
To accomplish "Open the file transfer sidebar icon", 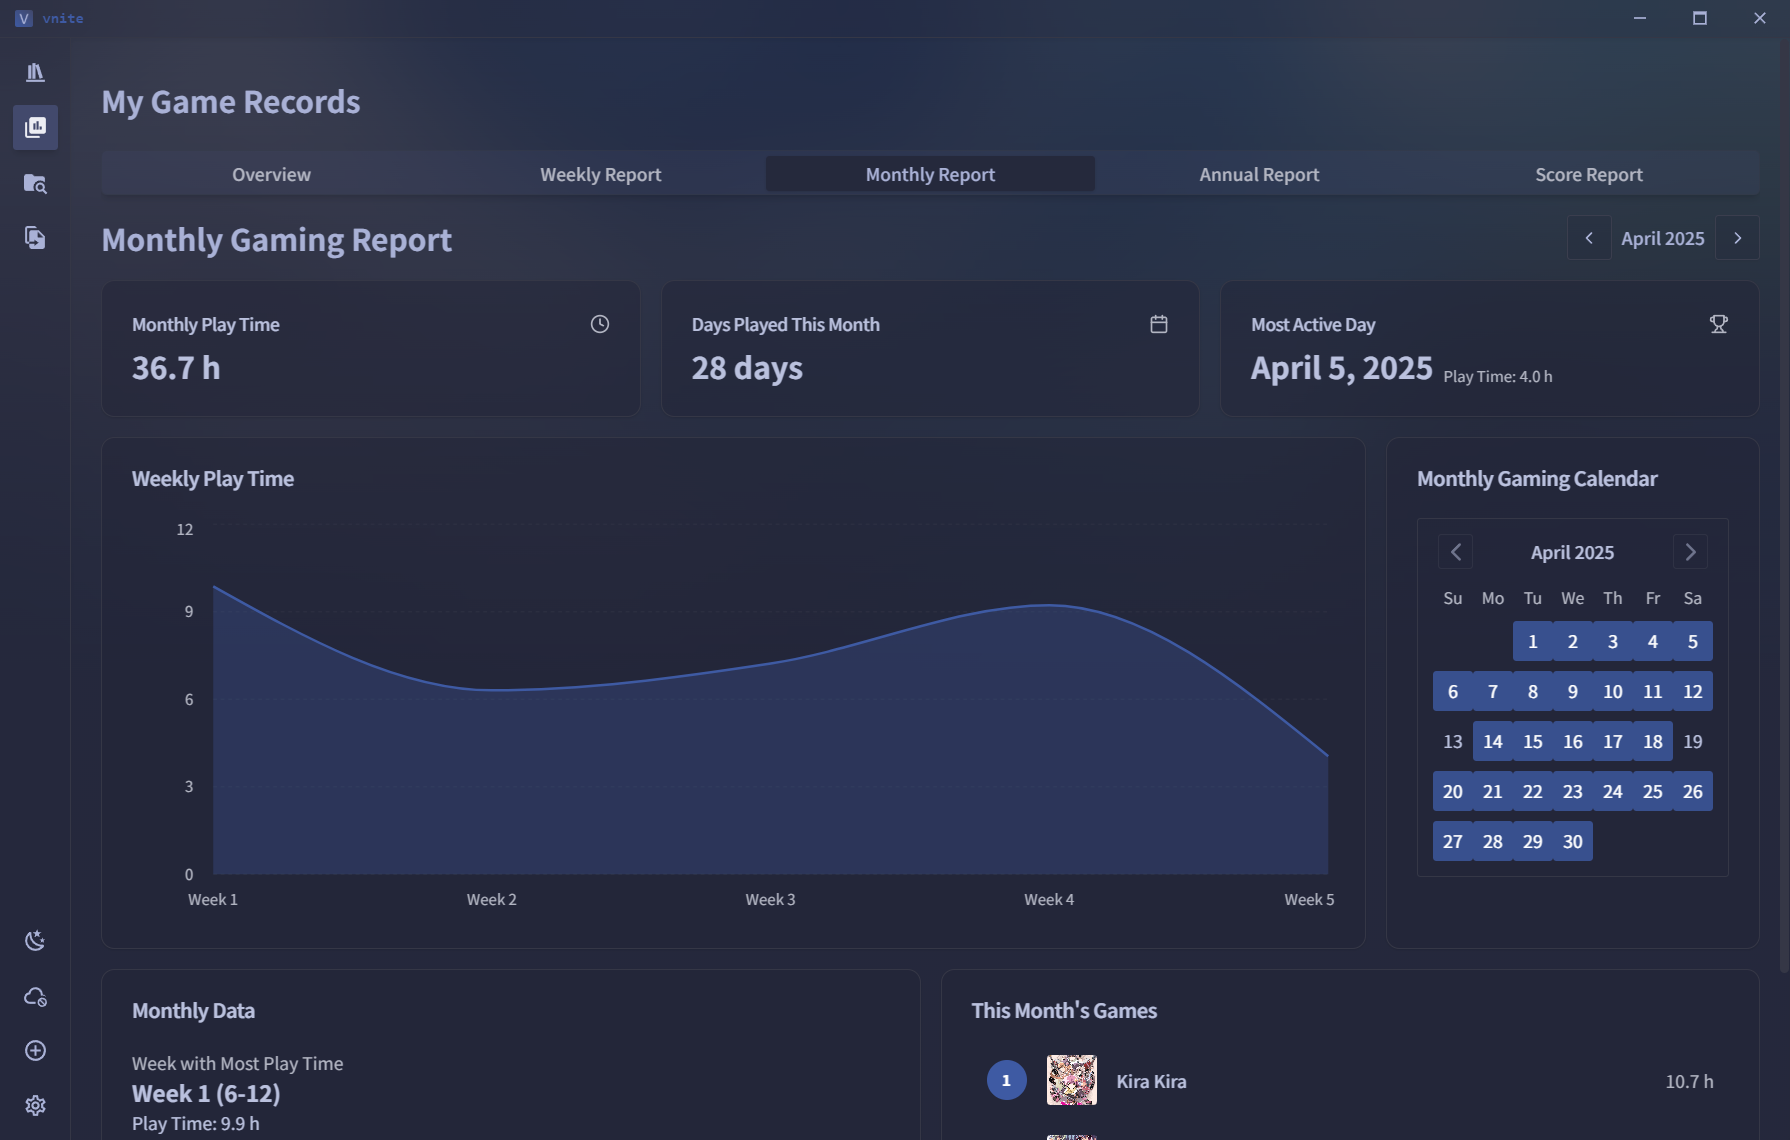I will (x=35, y=238).
